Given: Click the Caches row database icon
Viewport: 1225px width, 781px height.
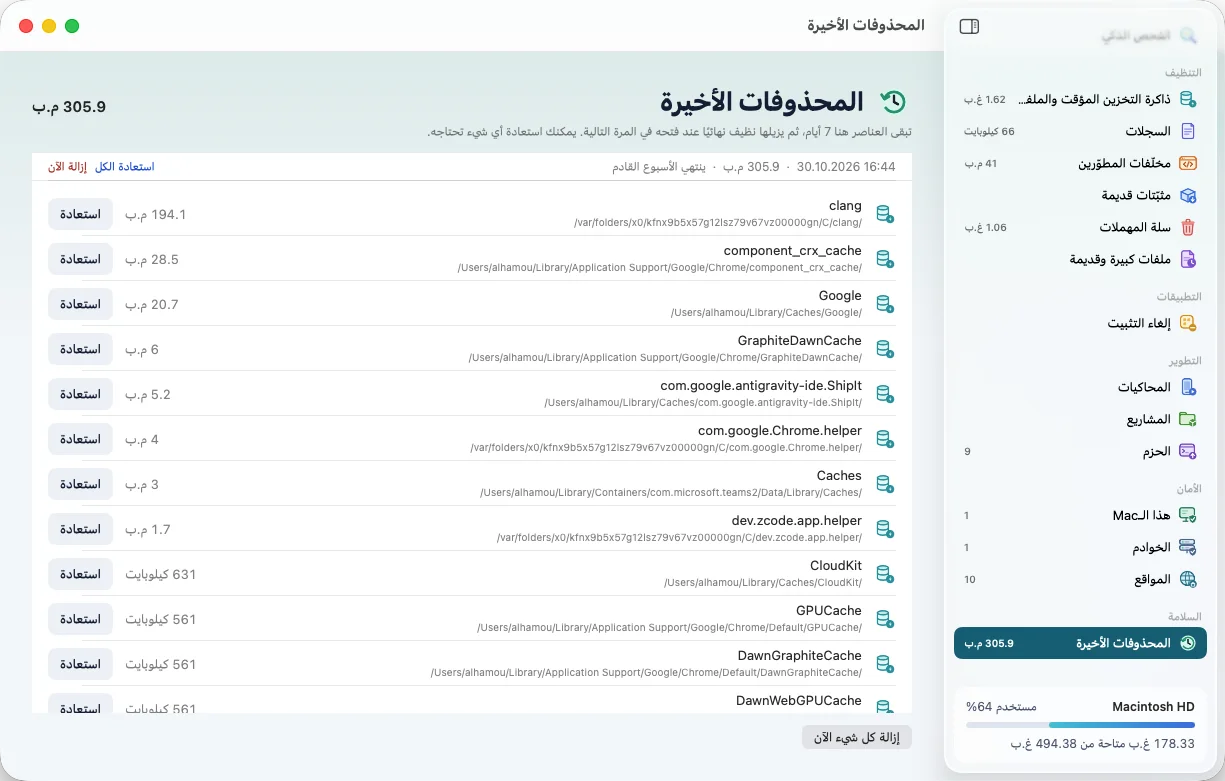Looking at the screenshot, I should [884, 484].
